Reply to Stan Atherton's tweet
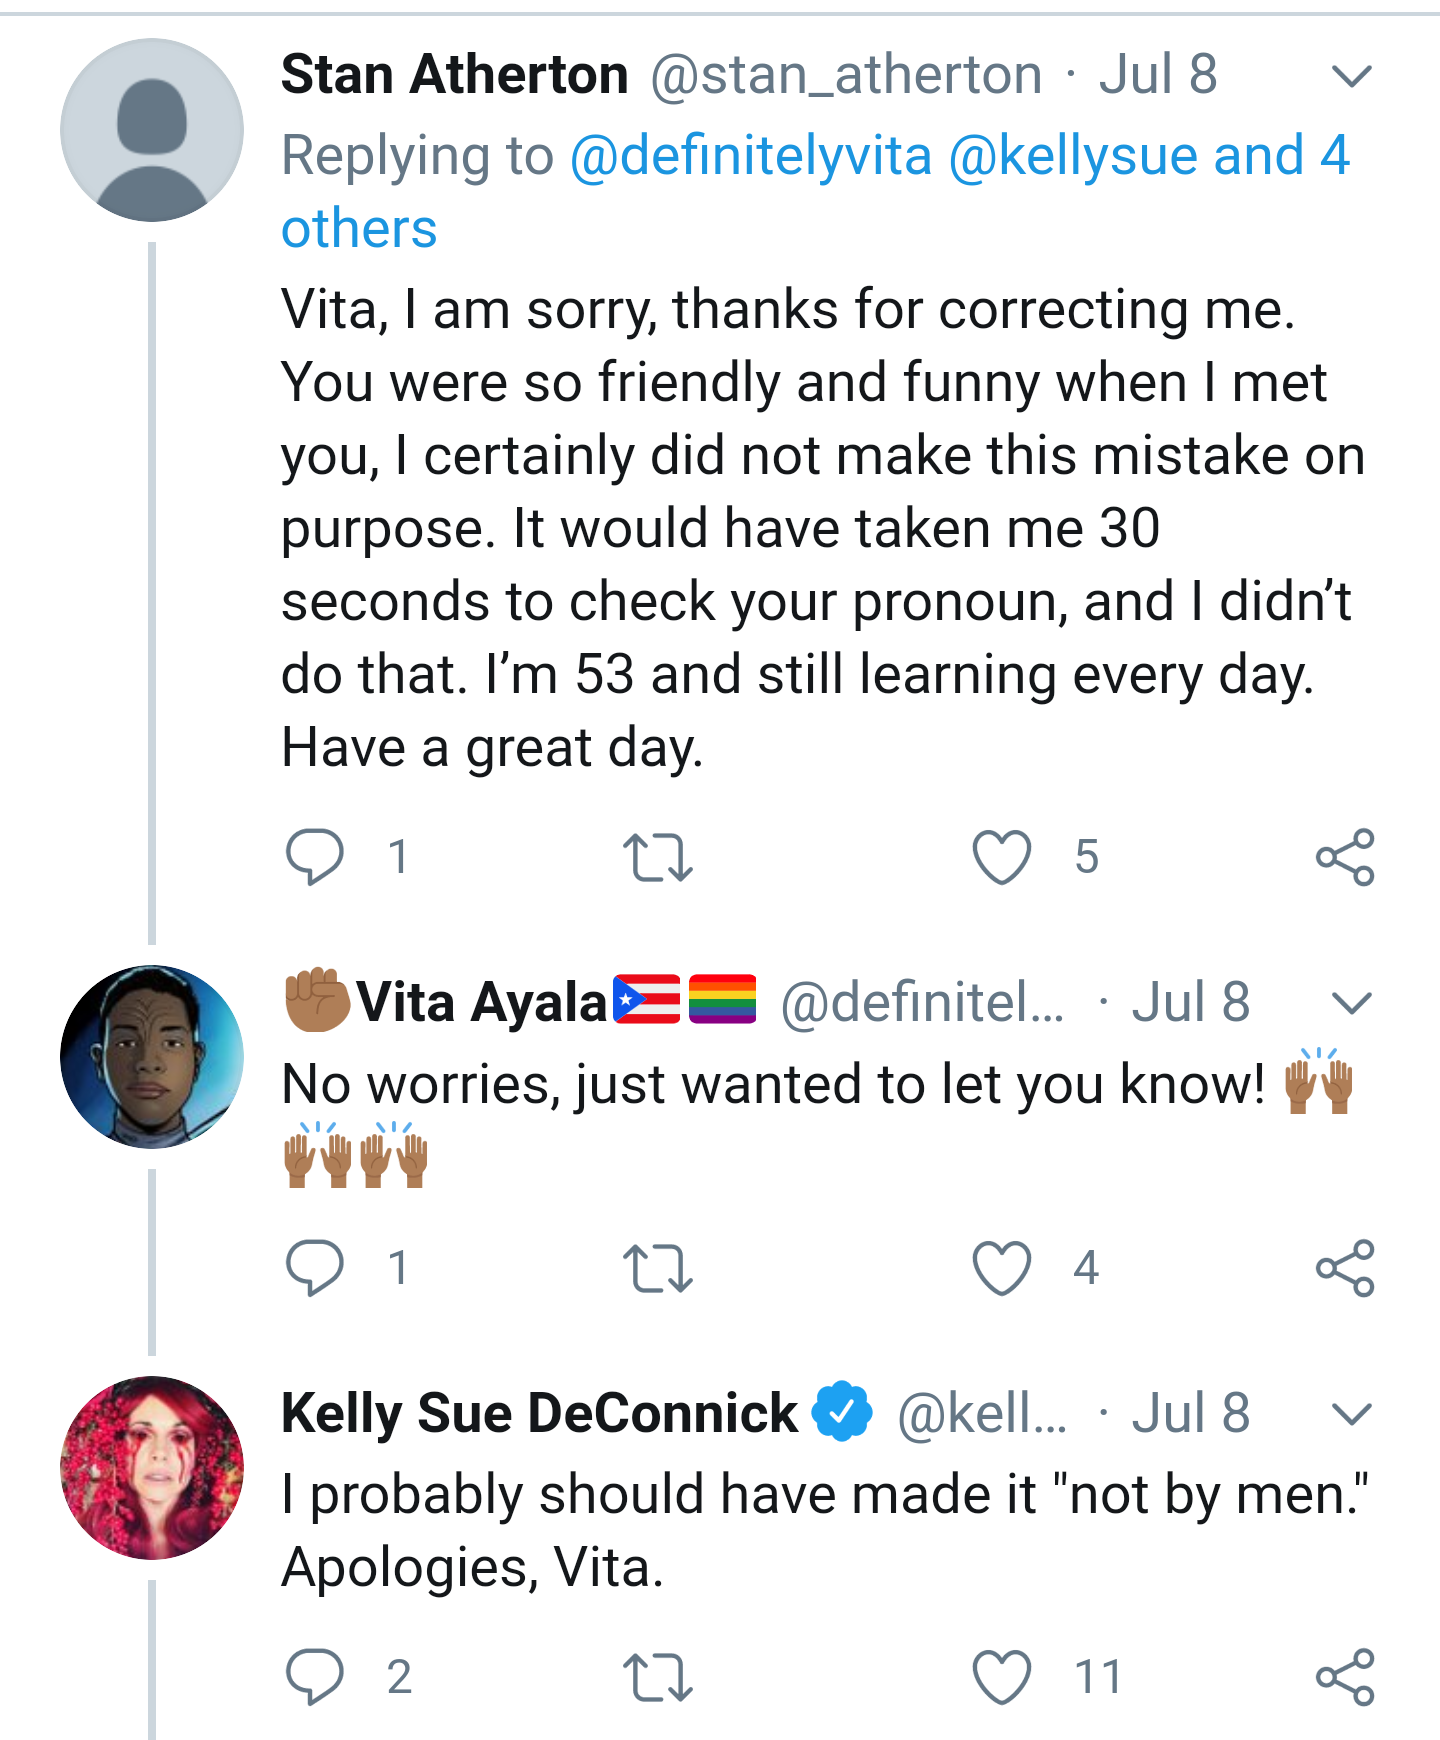1440x1740 pixels. [315, 857]
